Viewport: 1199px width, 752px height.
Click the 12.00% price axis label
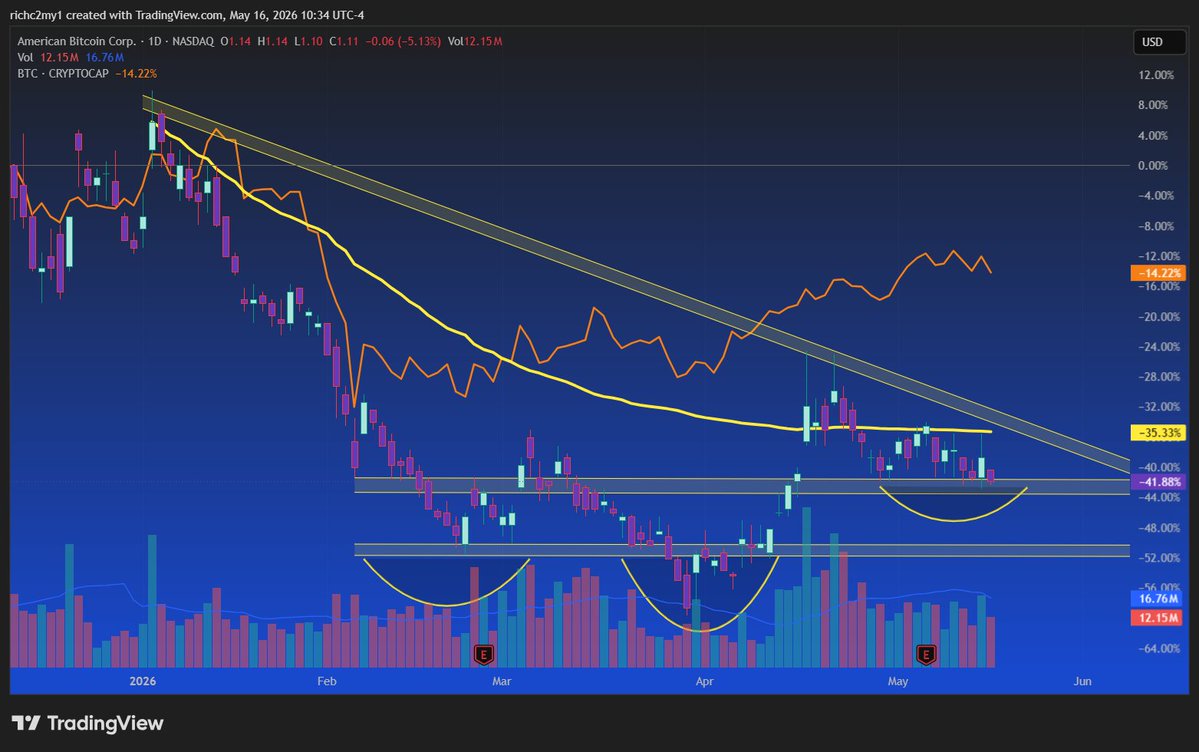[x=1155, y=75]
